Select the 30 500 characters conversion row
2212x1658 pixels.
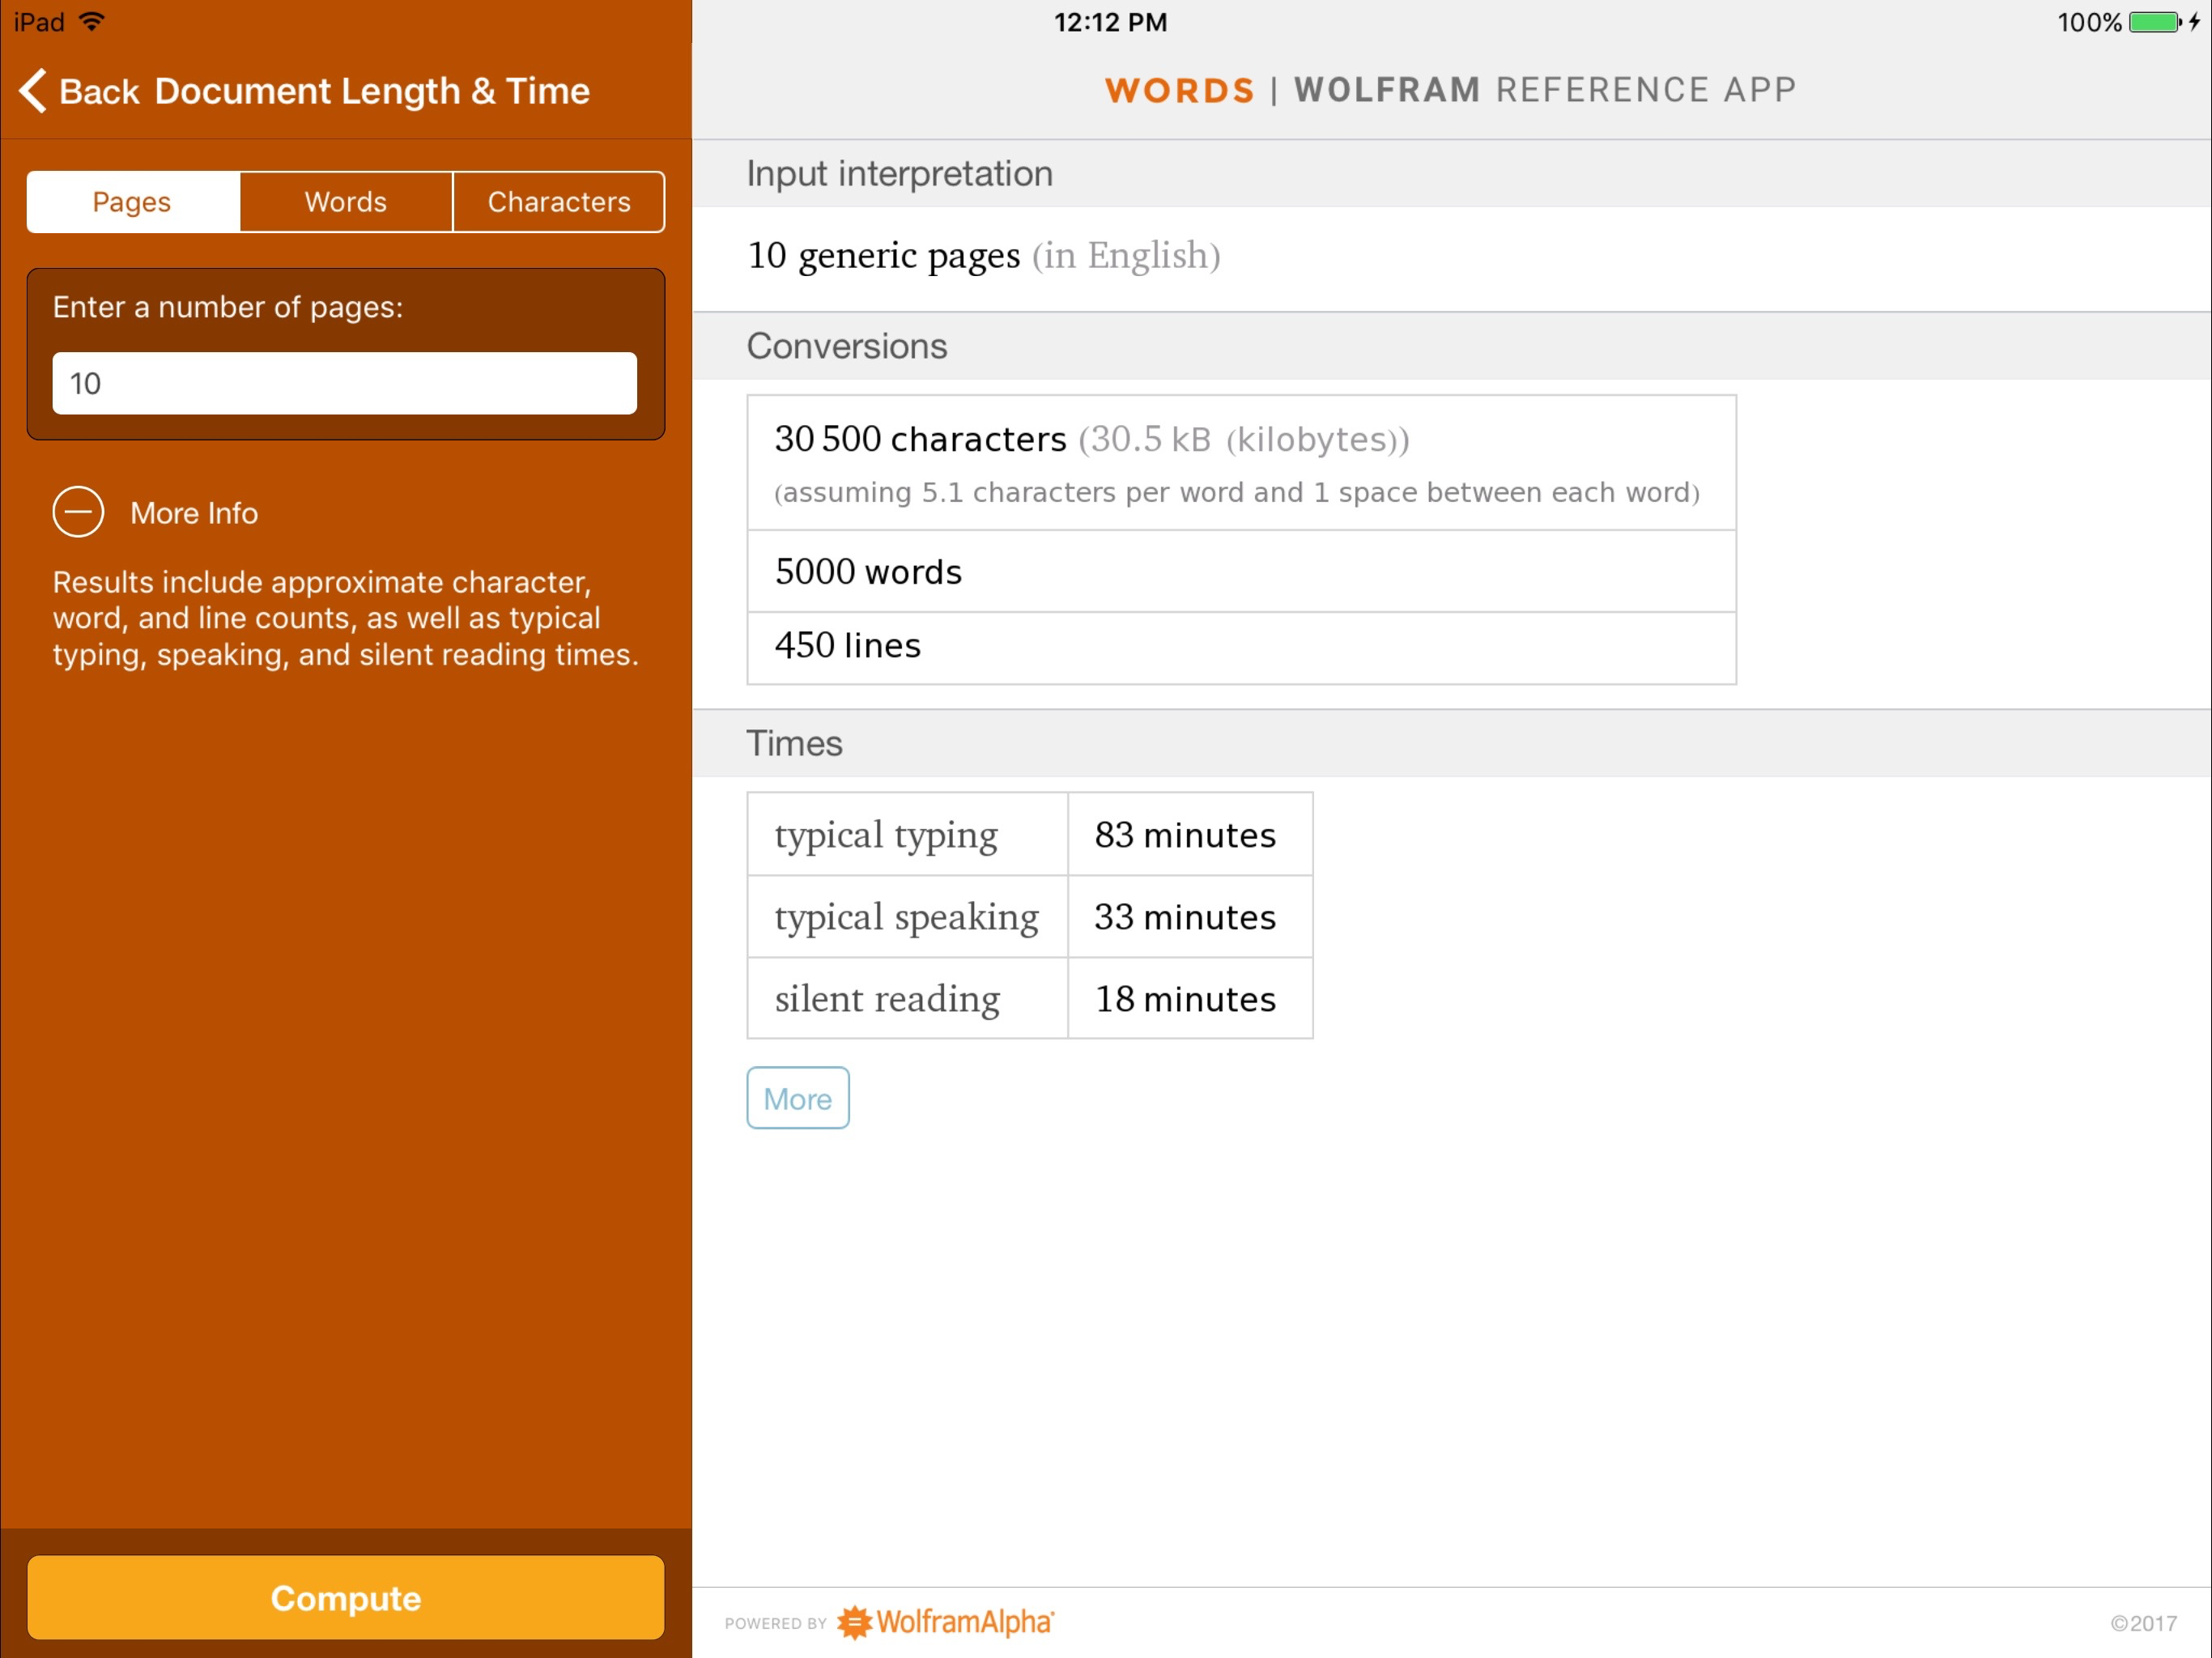1240,463
